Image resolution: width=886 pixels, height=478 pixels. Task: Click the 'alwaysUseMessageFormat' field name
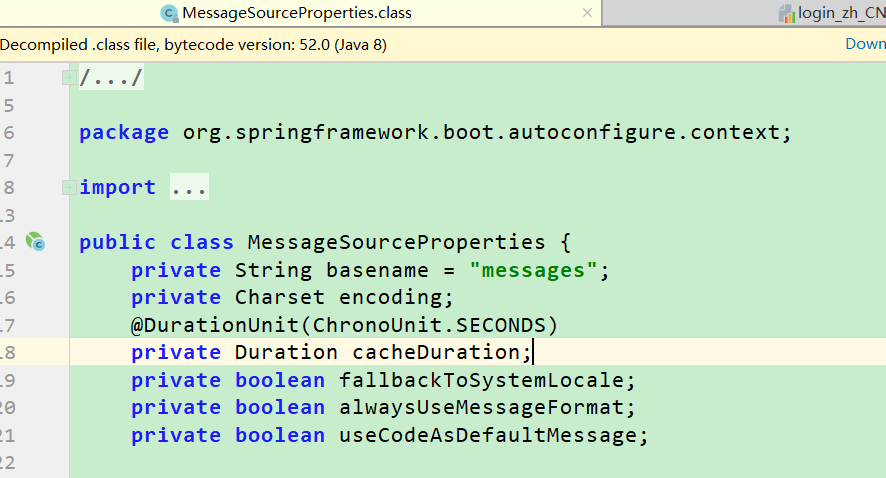pyautogui.click(x=481, y=407)
